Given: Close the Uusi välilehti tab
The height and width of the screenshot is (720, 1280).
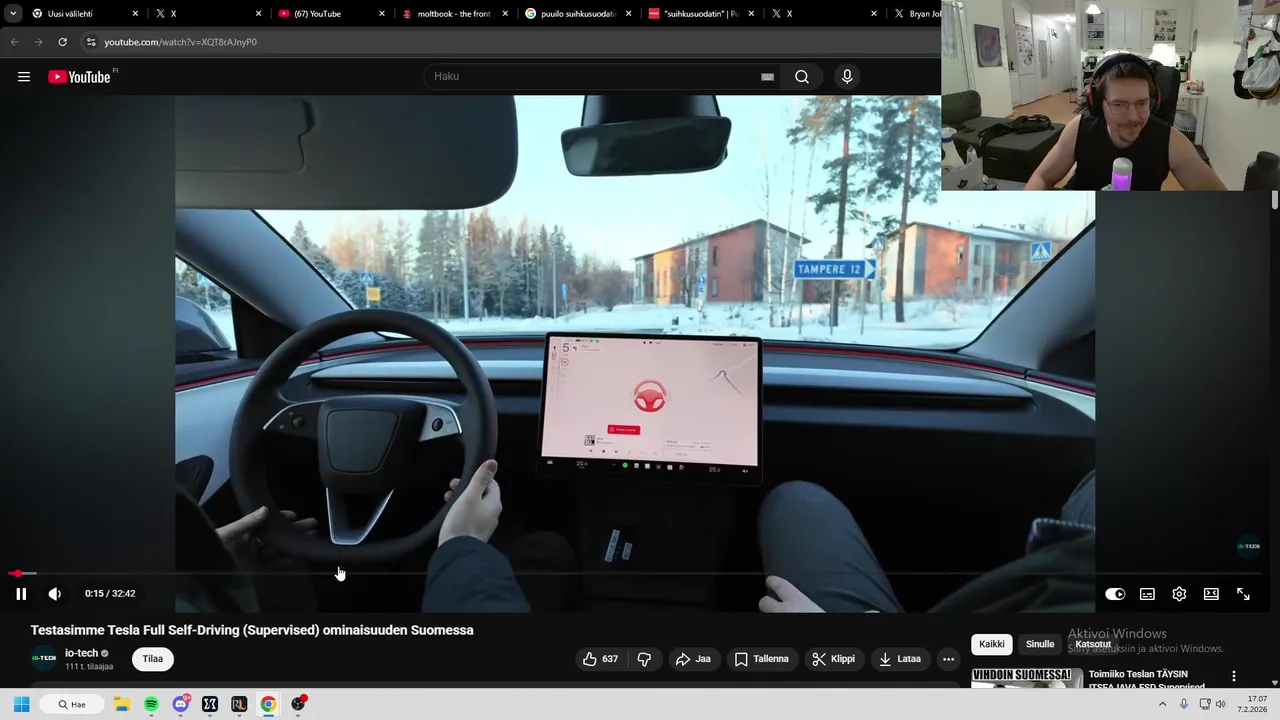Looking at the screenshot, I should pos(135,14).
